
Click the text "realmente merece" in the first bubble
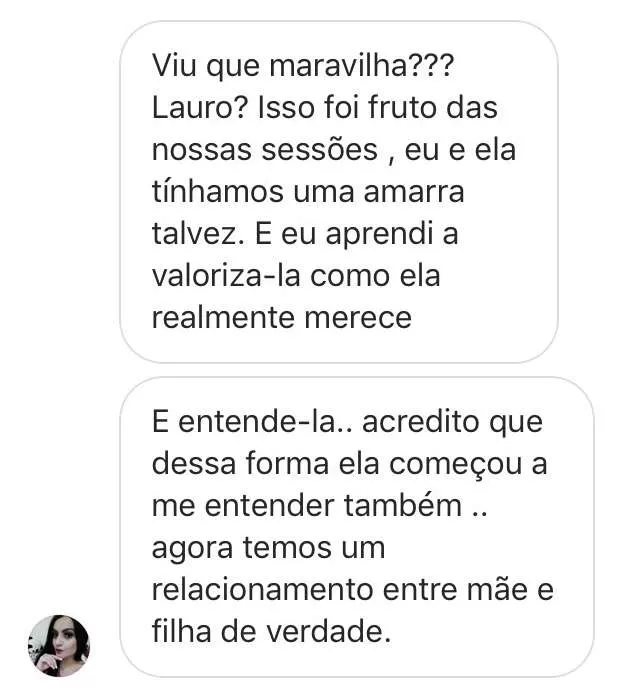282,317
